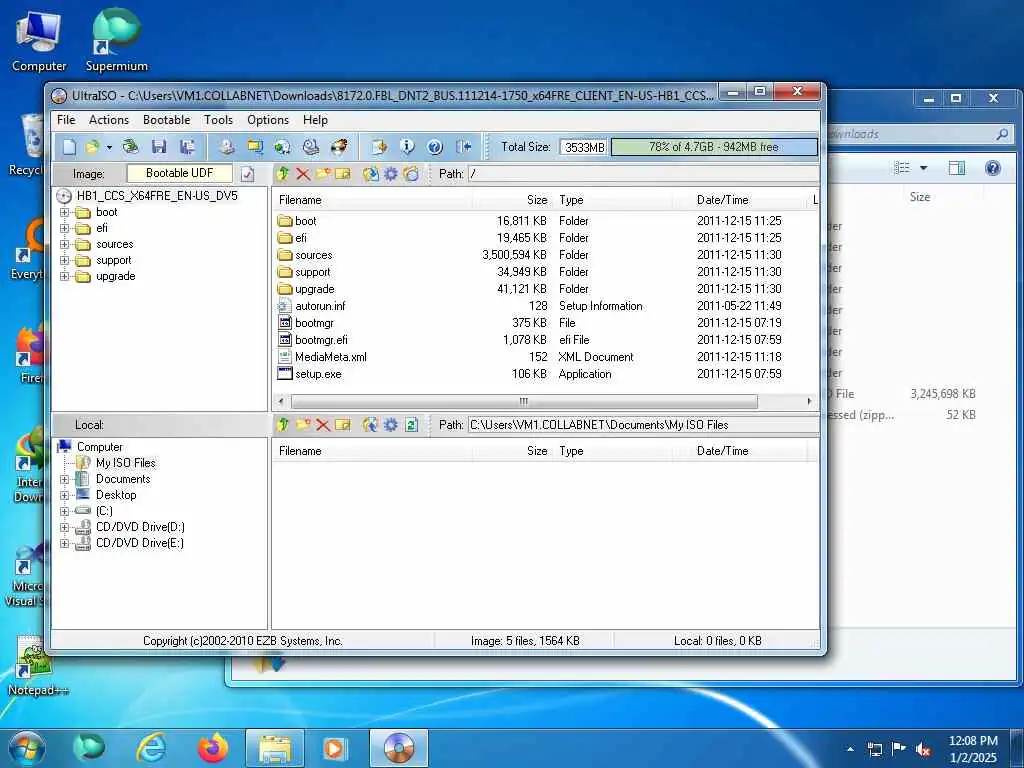Expand the (C:) drive node
1024x768 pixels.
tap(64, 511)
